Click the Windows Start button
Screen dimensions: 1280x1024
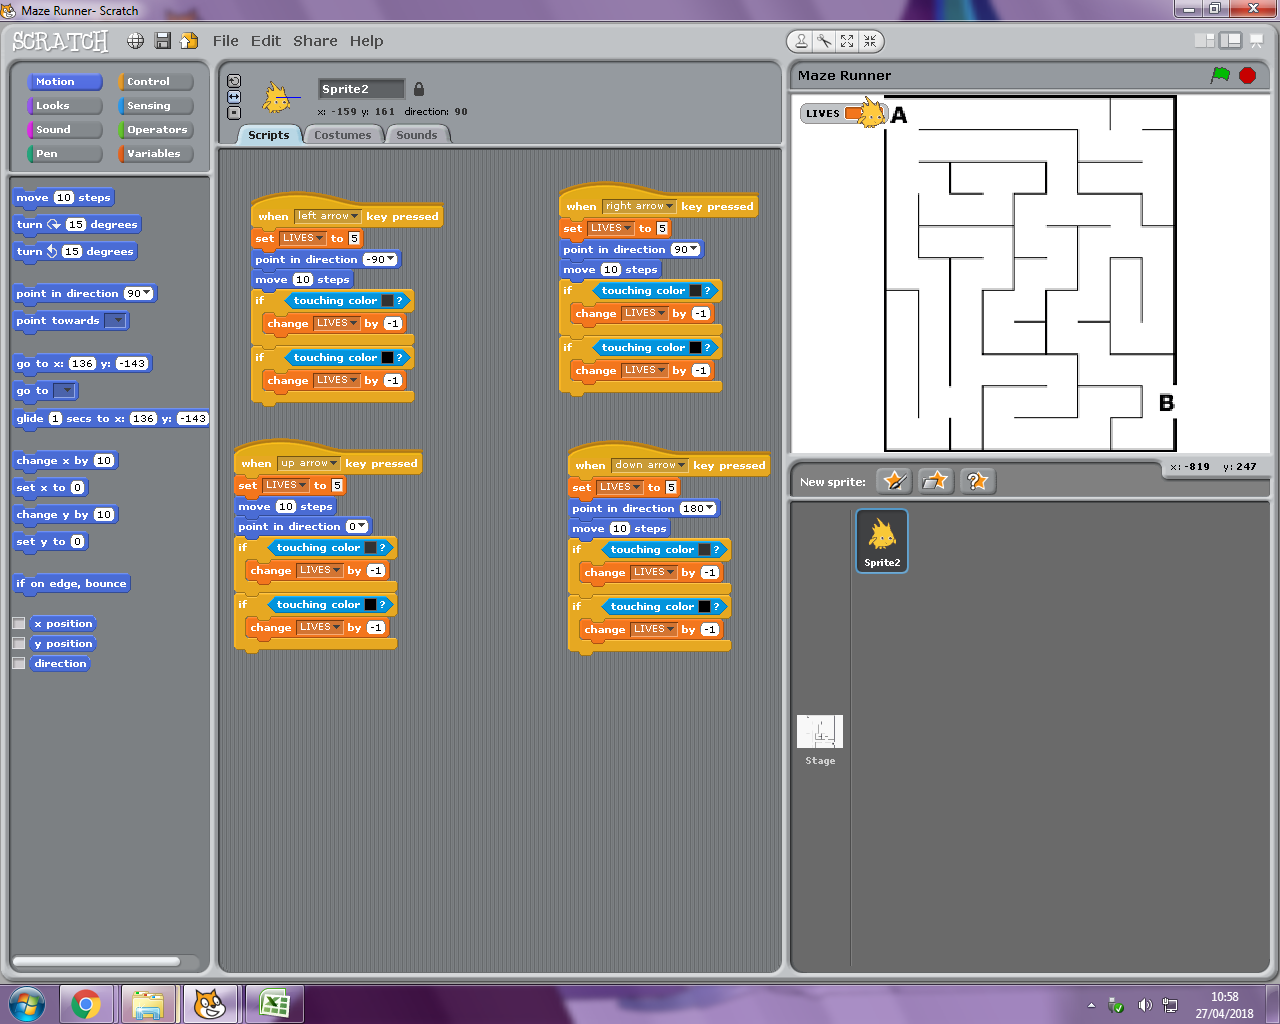[x=26, y=1004]
